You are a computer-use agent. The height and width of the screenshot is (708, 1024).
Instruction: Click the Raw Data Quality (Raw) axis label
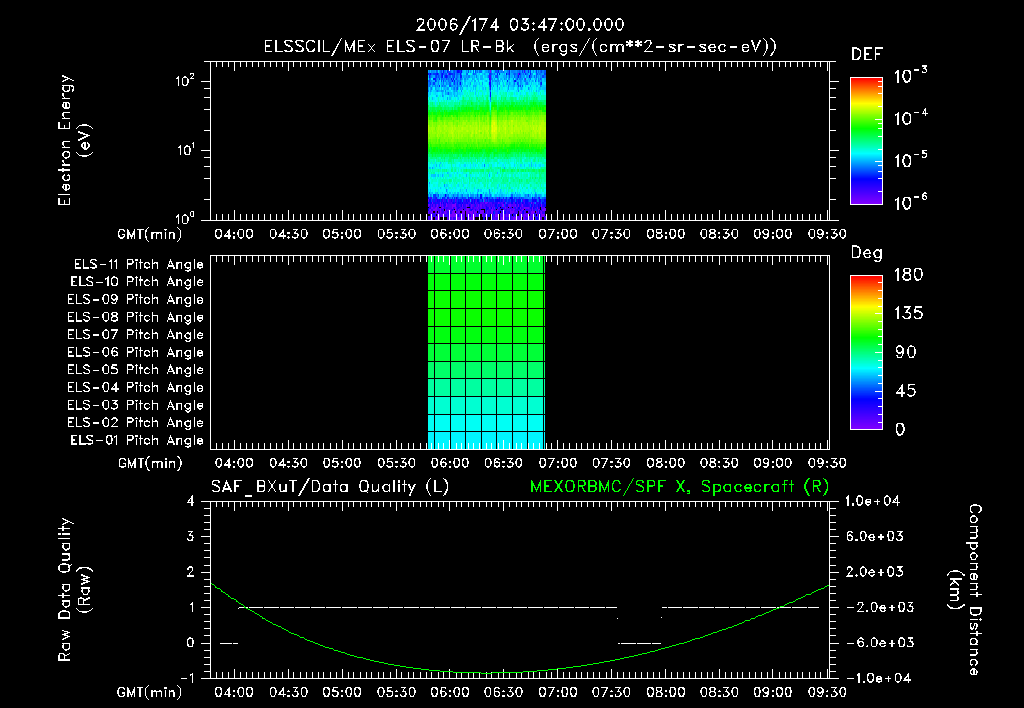74,590
